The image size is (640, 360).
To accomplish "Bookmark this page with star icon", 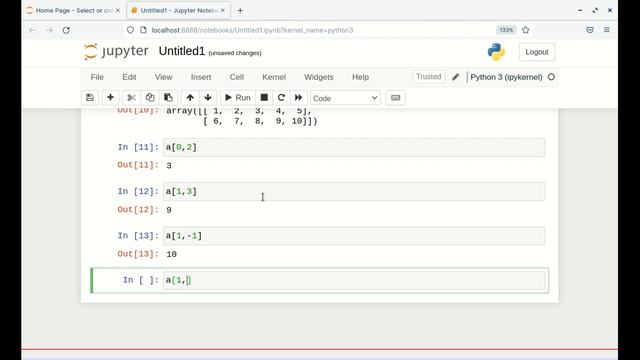I will [526, 30].
